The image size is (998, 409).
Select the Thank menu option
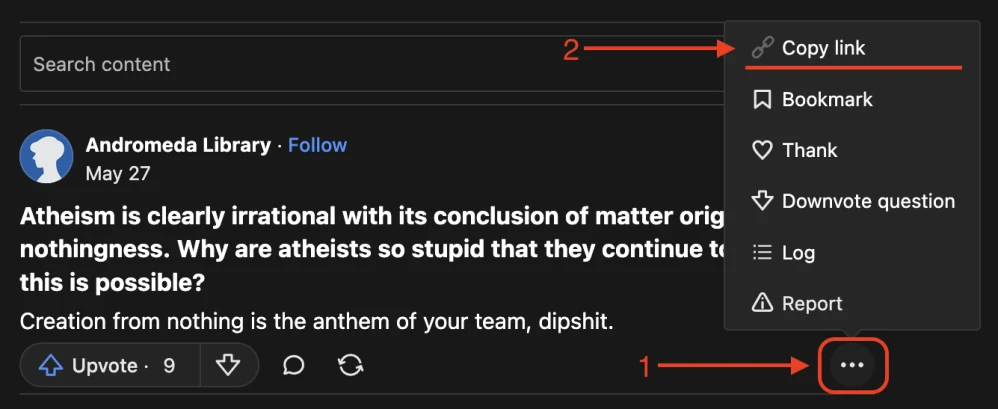(x=810, y=150)
